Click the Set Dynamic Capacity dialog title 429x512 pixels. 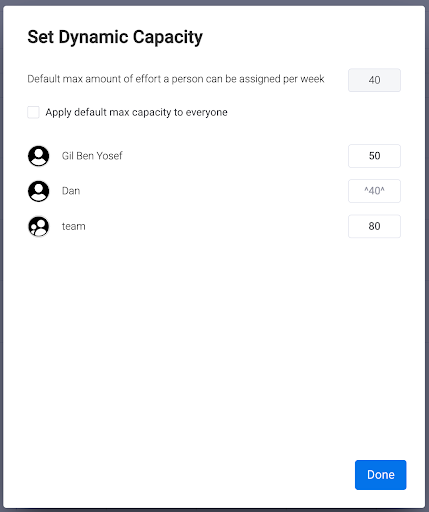point(115,37)
